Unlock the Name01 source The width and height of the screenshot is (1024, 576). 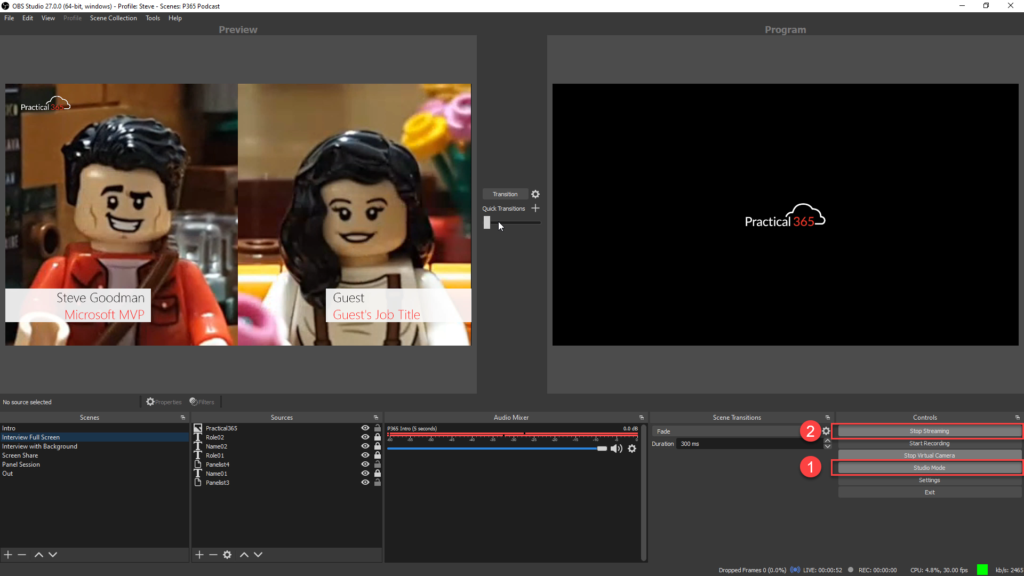(x=377, y=473)
